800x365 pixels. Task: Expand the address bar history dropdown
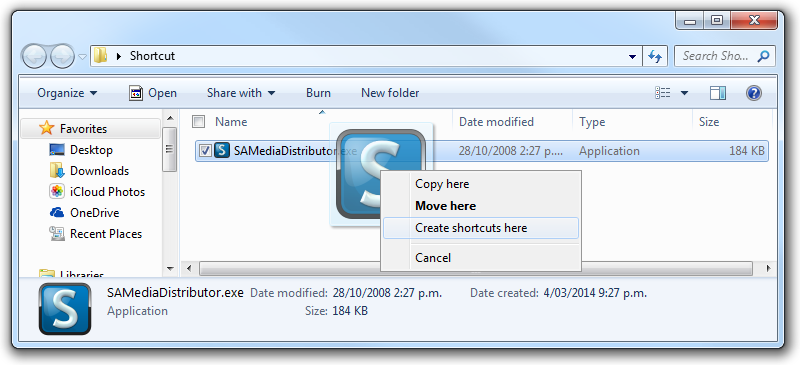632,57
